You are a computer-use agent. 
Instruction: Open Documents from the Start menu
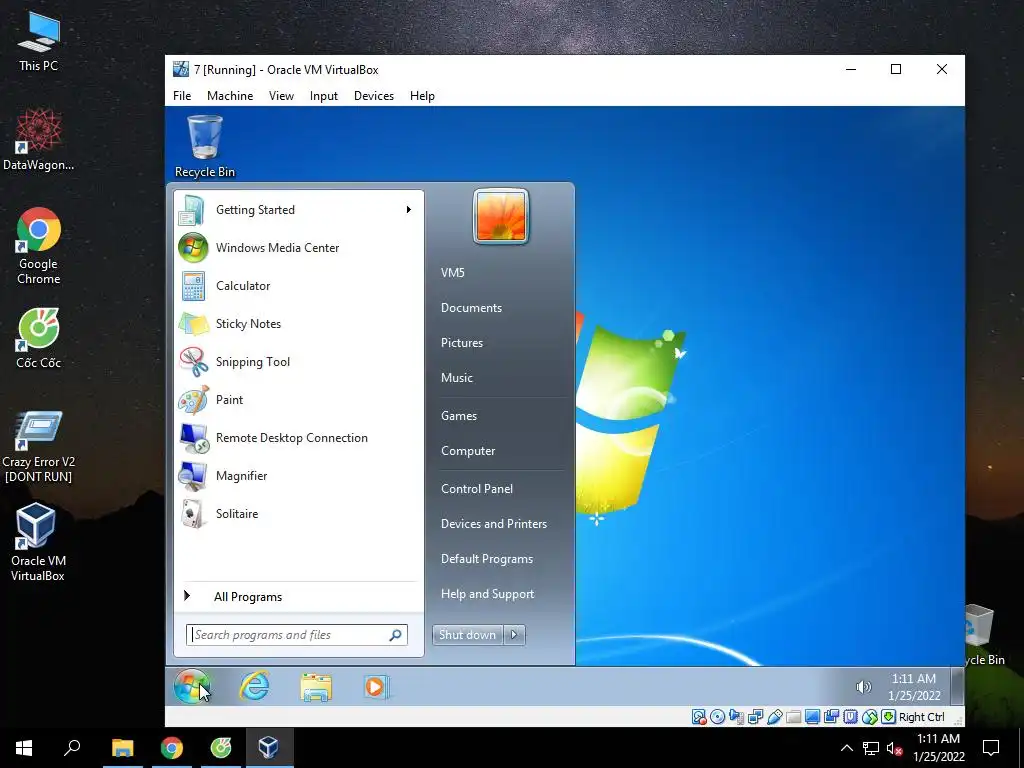coord(472,308)
